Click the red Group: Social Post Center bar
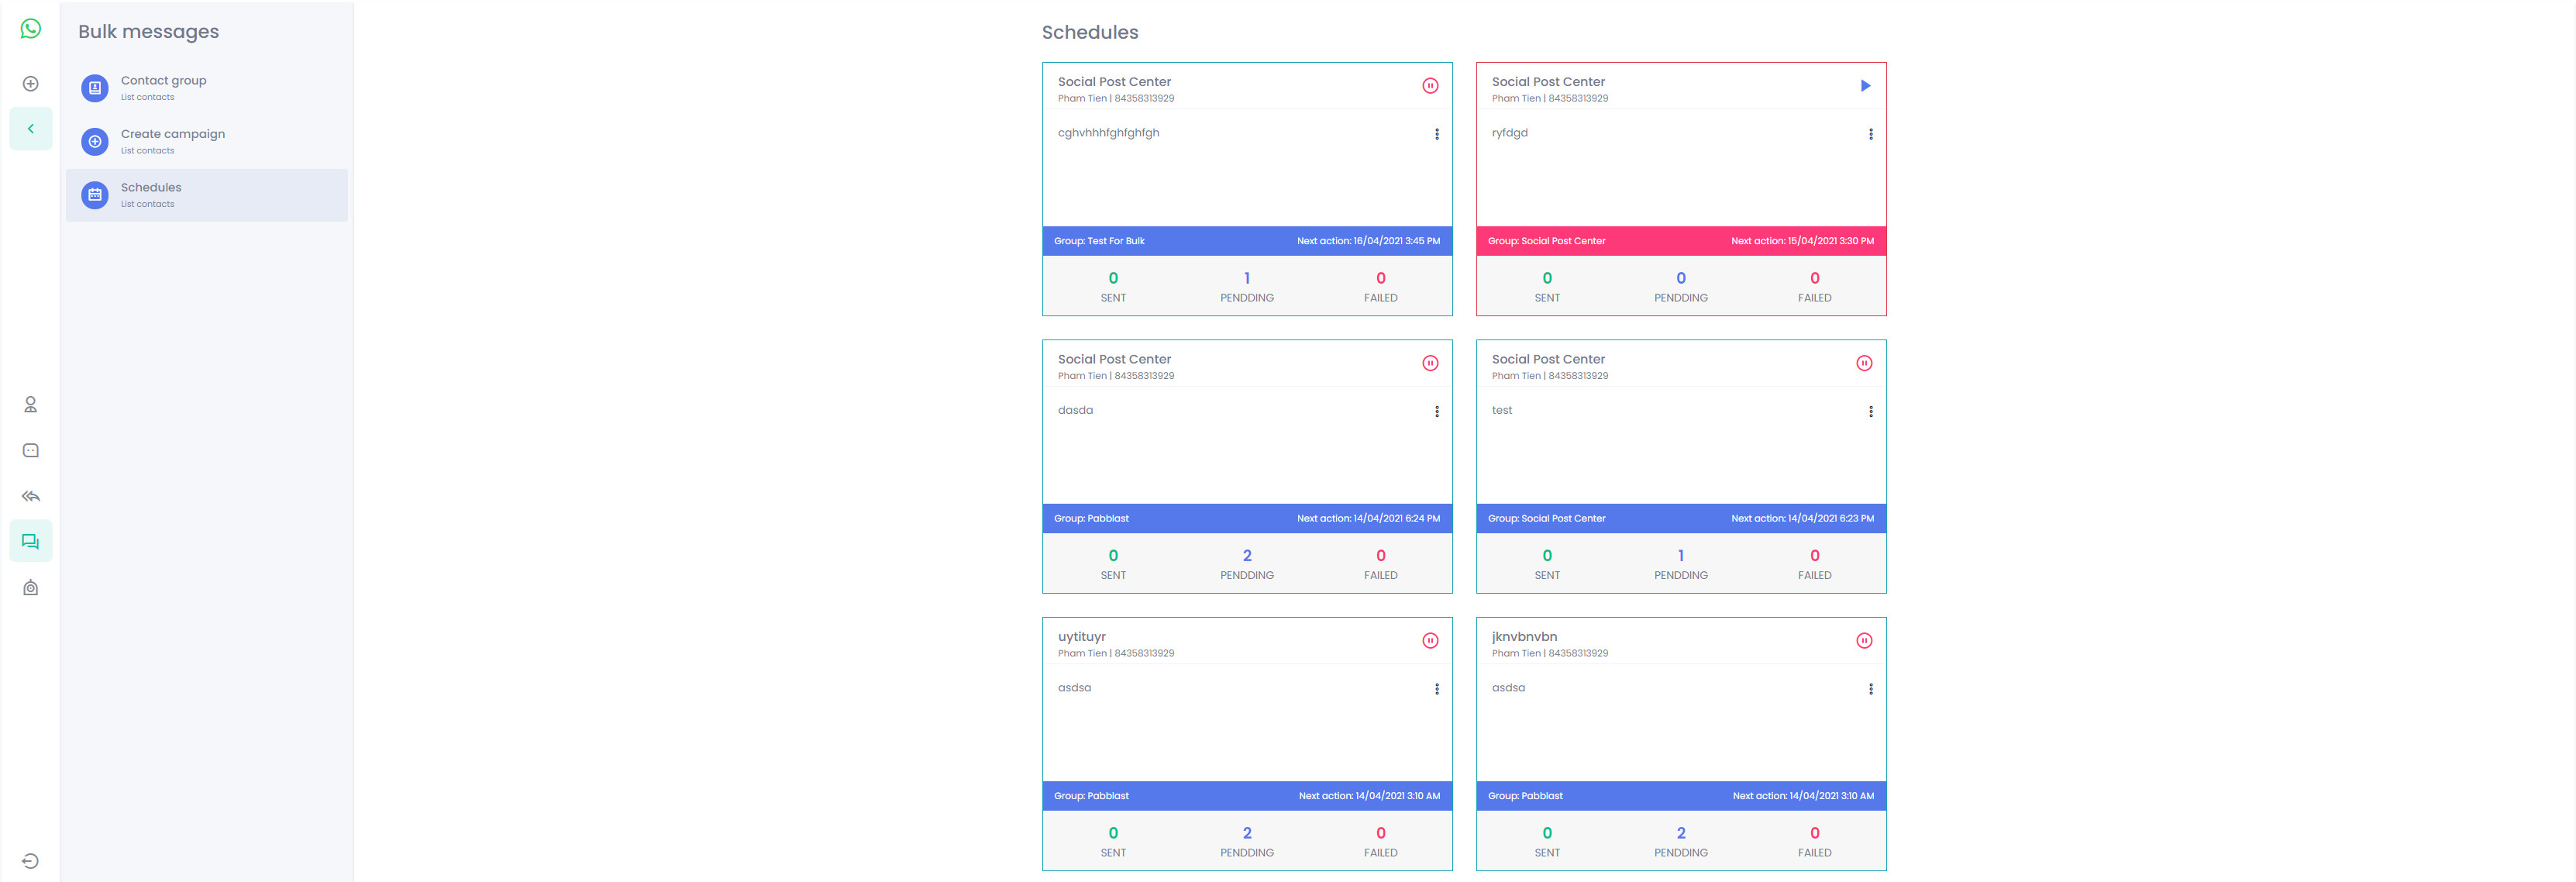This screenshot has height=882, width=2576. click(x=1680, y=241)
